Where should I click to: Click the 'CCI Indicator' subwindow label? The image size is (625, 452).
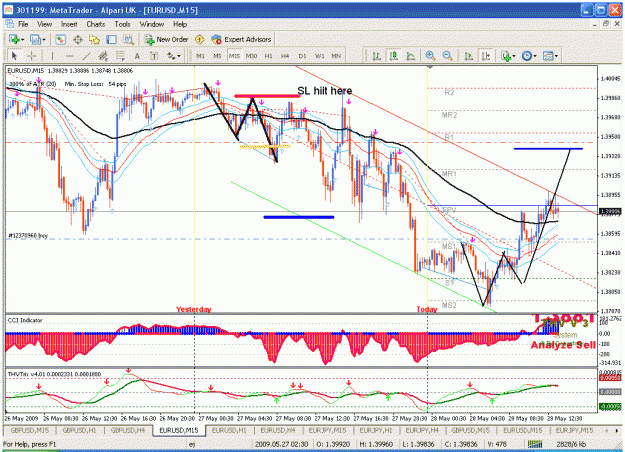(25, 320)
